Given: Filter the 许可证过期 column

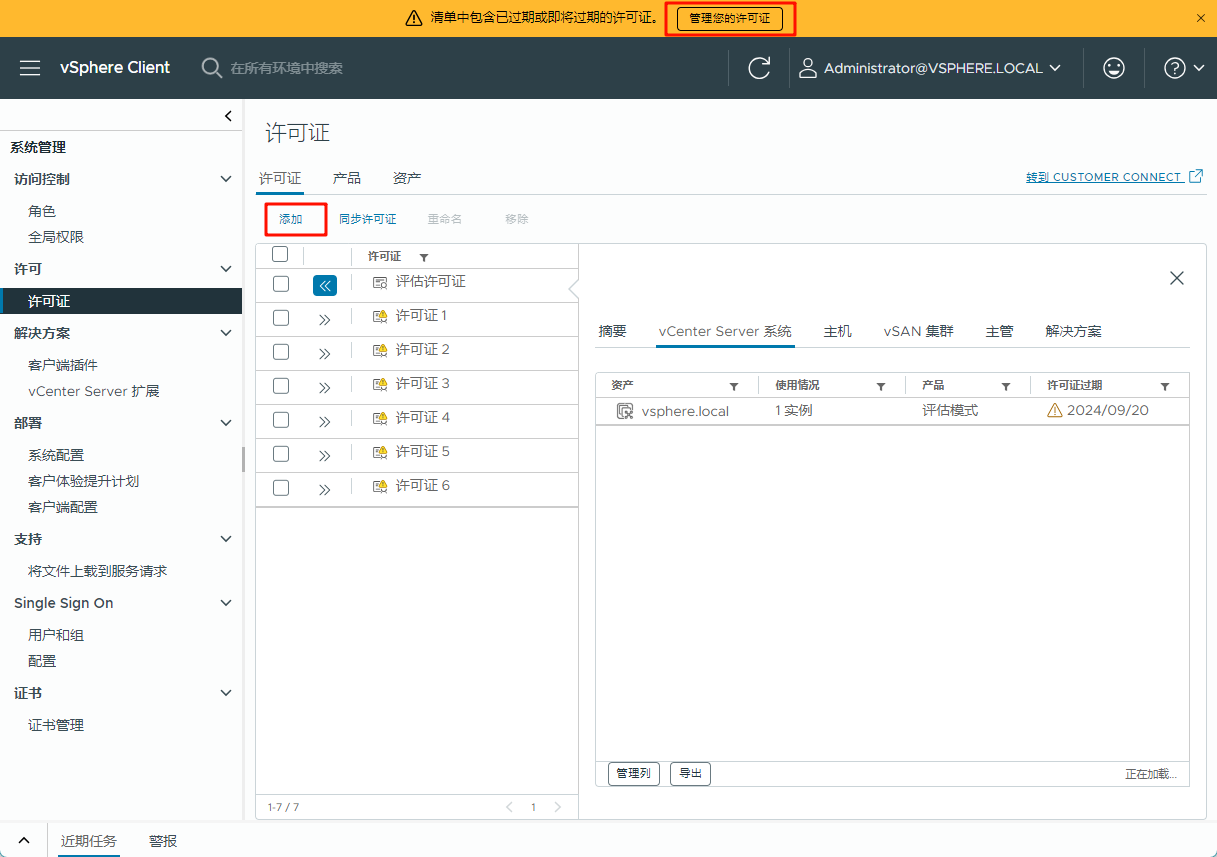Looking at the screenshot, I should [x=1165, y=386].
